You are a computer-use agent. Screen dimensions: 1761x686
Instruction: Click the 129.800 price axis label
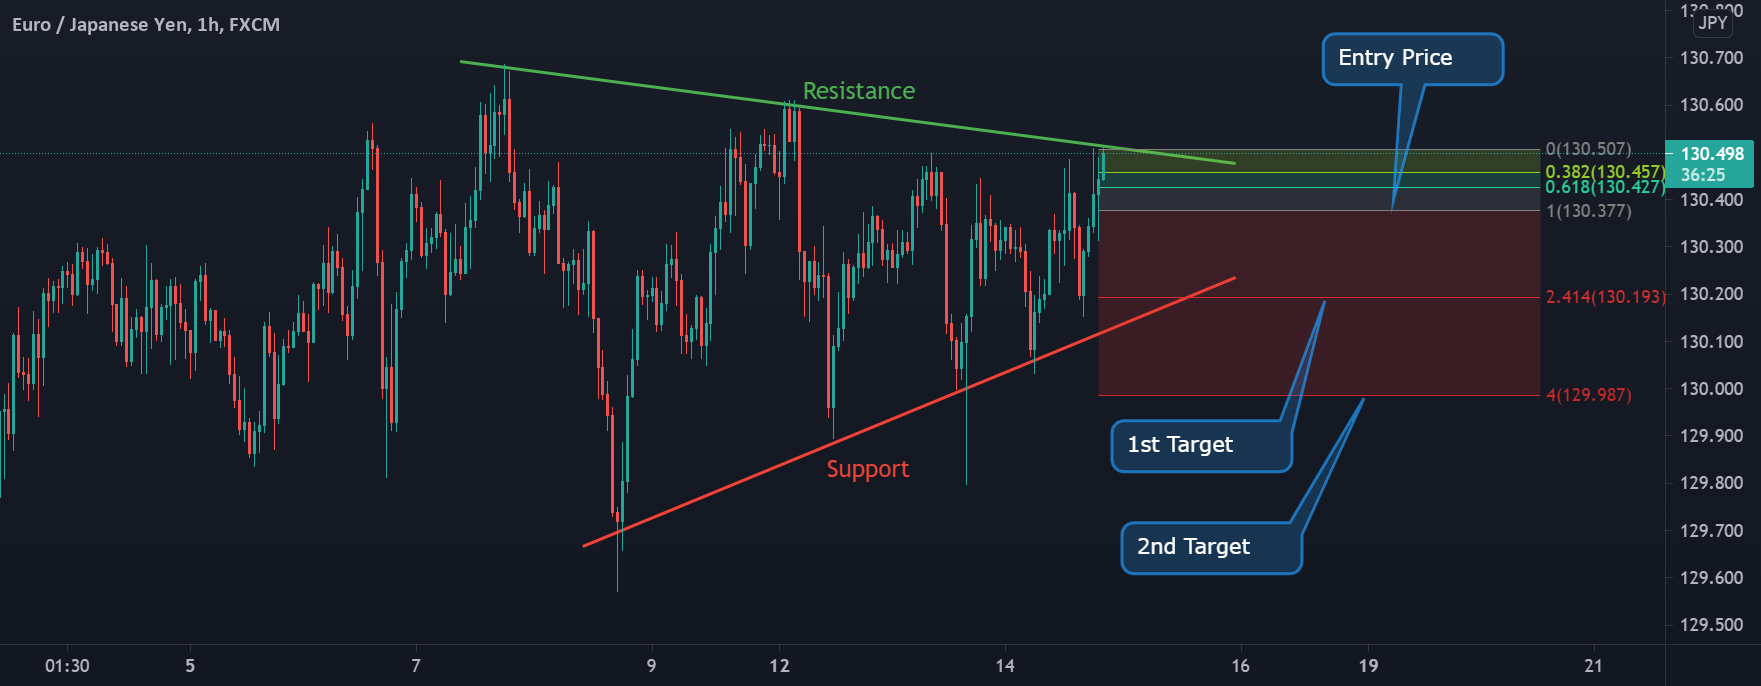tap(1712, 483)
